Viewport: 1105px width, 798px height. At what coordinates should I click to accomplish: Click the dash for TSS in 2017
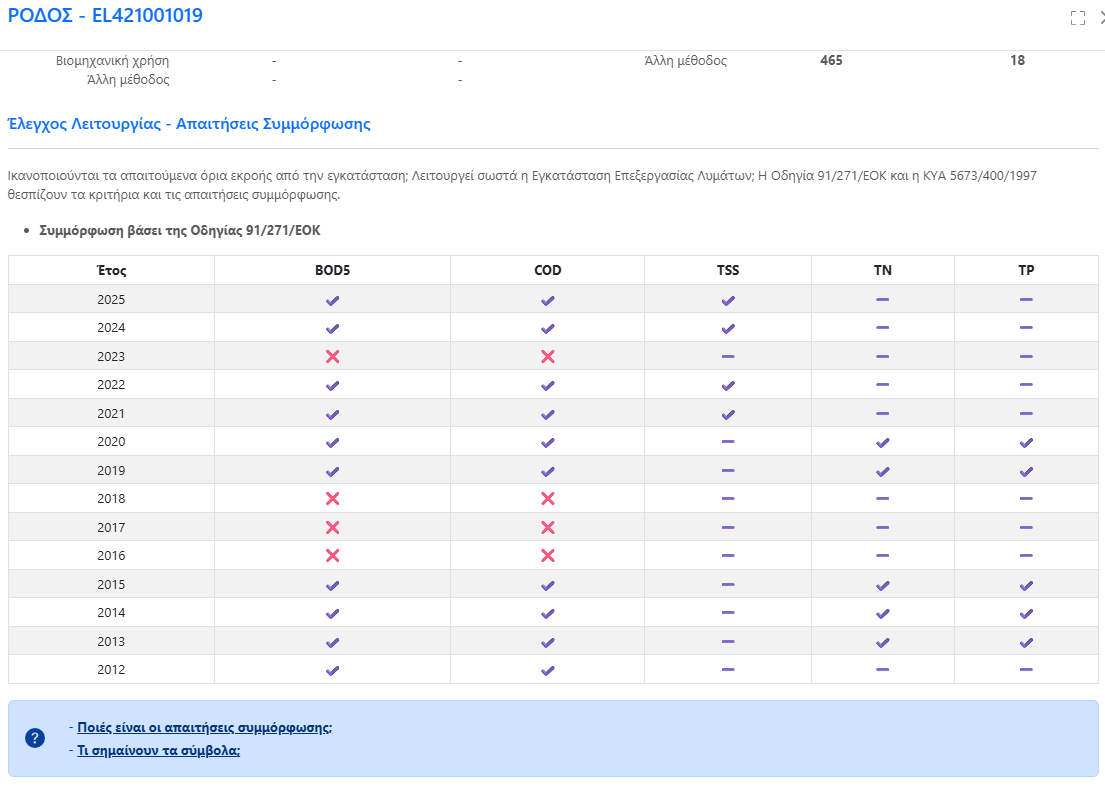click(728, 527)
